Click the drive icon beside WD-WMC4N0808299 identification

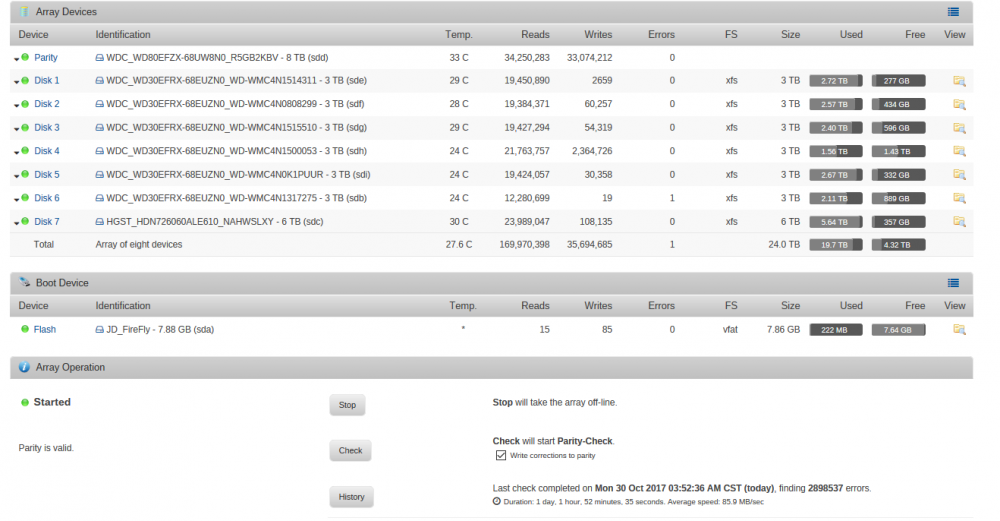[99, 104]
